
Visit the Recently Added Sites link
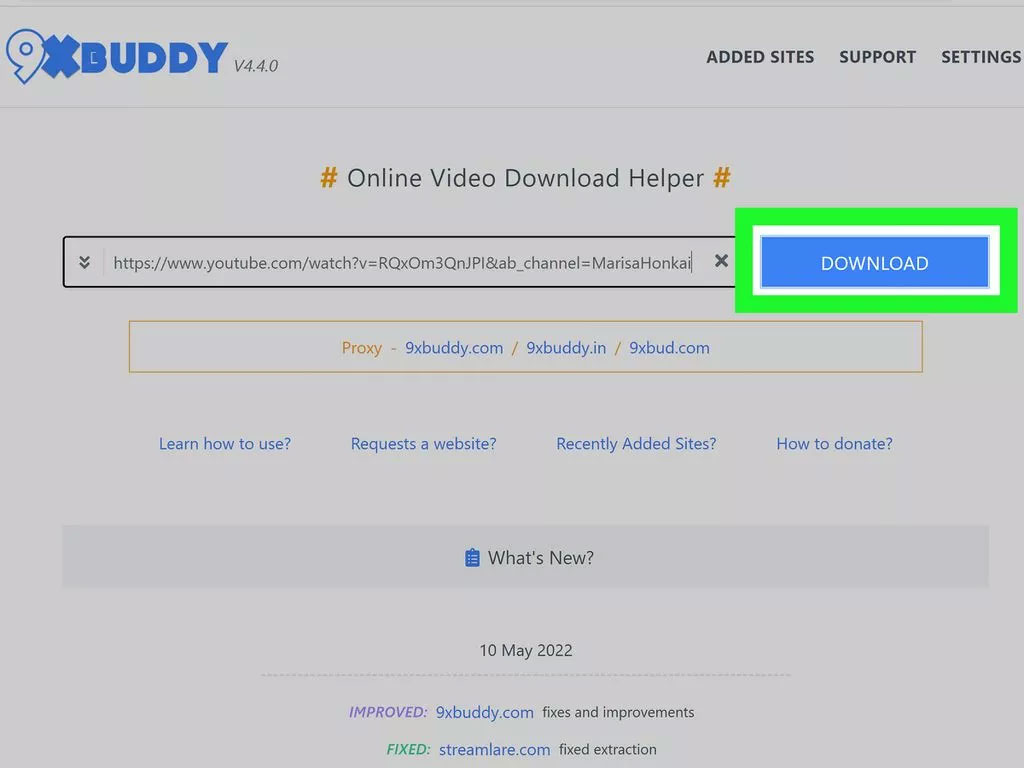[x=636, y=444]
